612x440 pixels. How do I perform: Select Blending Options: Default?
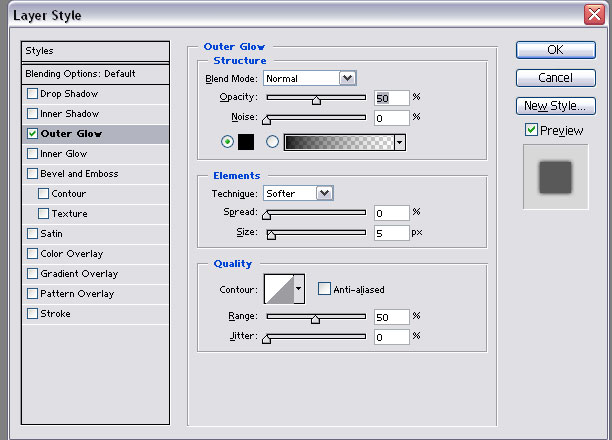pos(95,74)
